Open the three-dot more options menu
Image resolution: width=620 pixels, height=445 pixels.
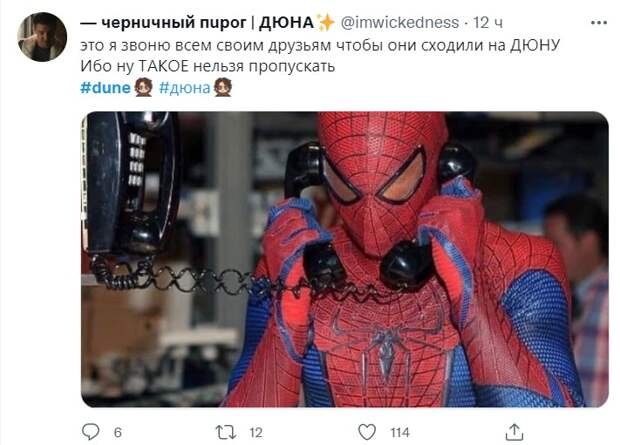tap(599, 23)
